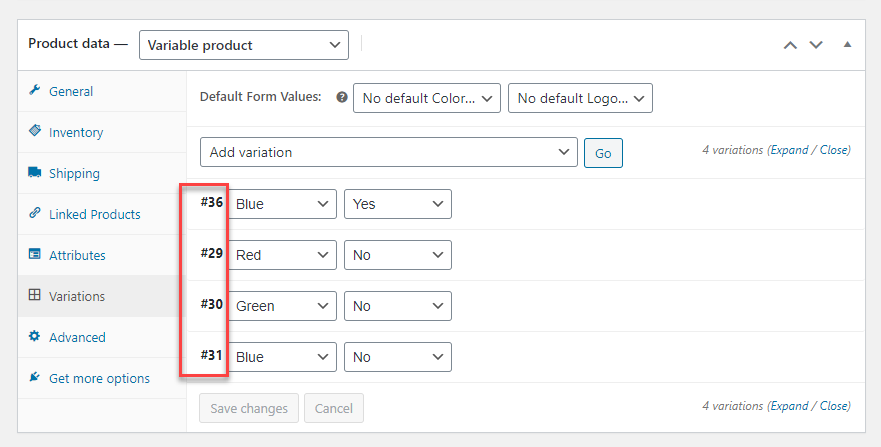Click the help icon beside Default Form Values
881x447 pixels.
click(342, 98)
